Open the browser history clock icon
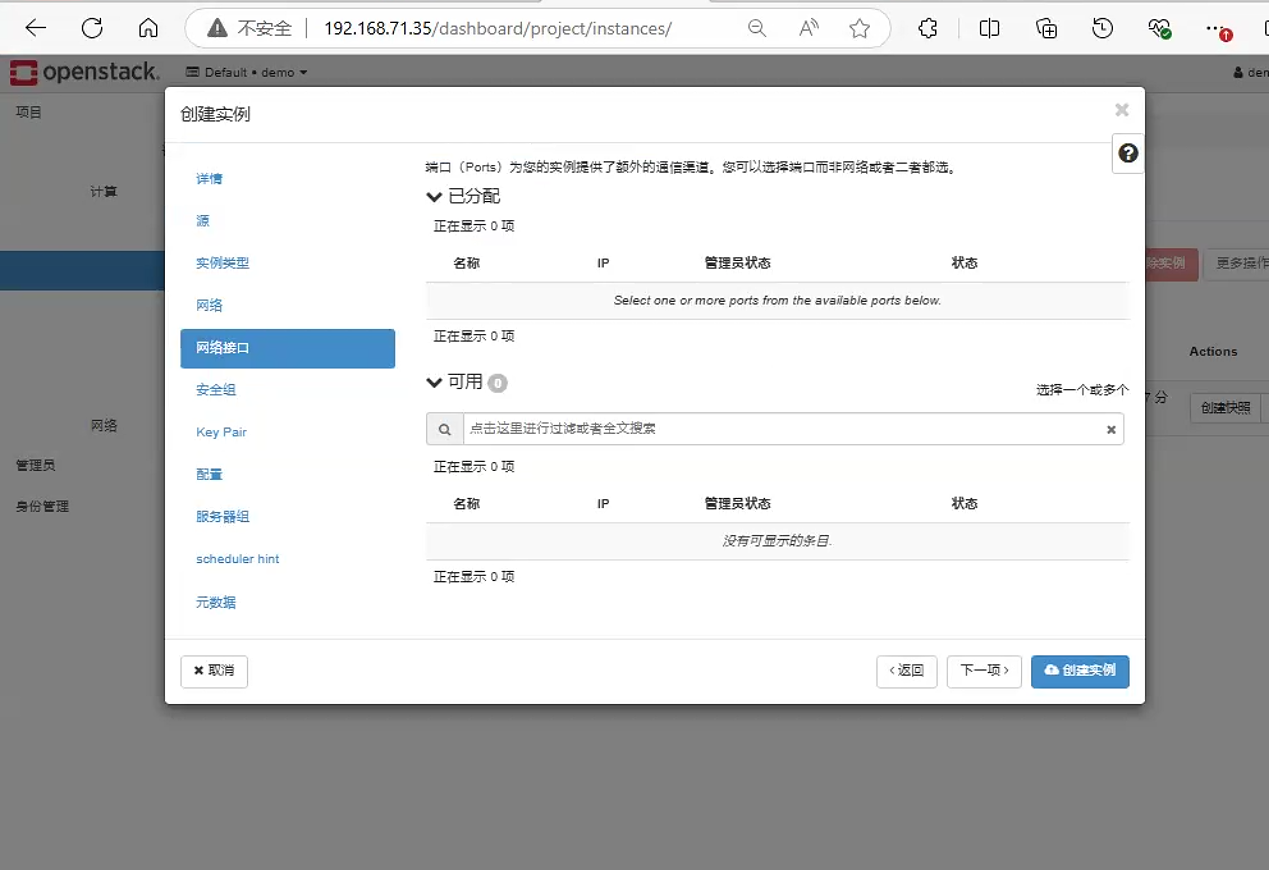This screenshot has height=870, width=1269. (x=1103, y=29)
